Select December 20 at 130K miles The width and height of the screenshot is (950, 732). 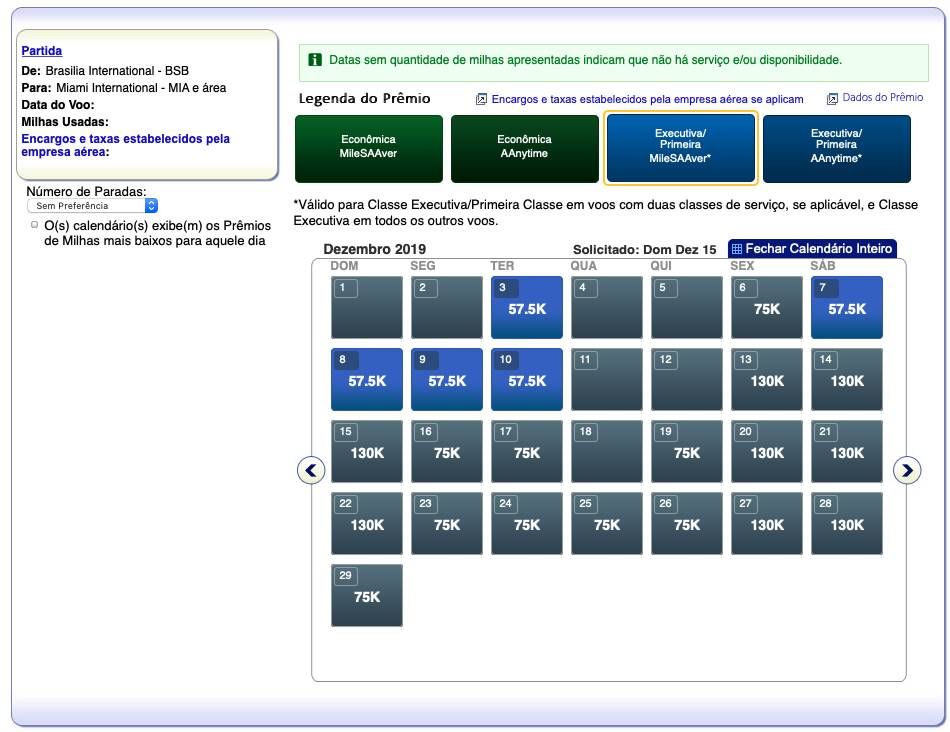(767, 451)
